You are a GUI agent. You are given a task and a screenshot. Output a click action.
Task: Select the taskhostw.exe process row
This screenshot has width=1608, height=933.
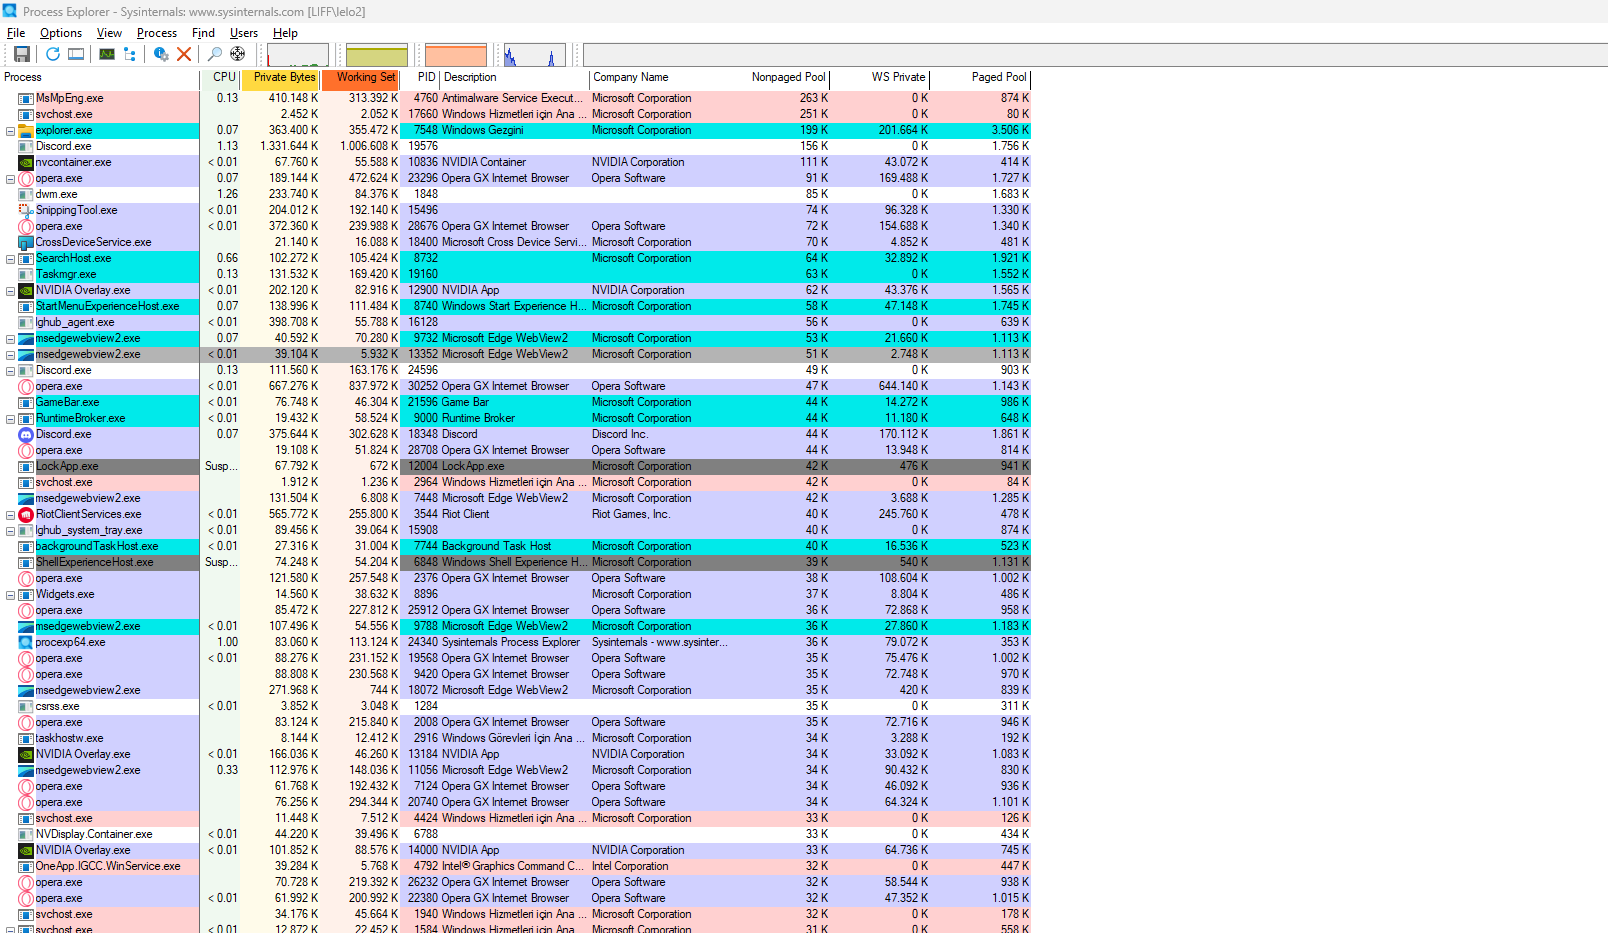point(515,738)
